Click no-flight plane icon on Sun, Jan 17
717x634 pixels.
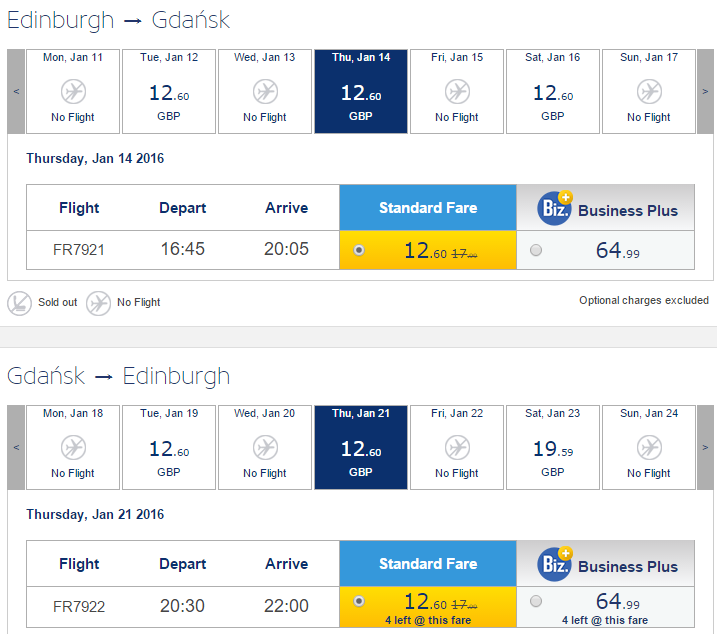649,92
